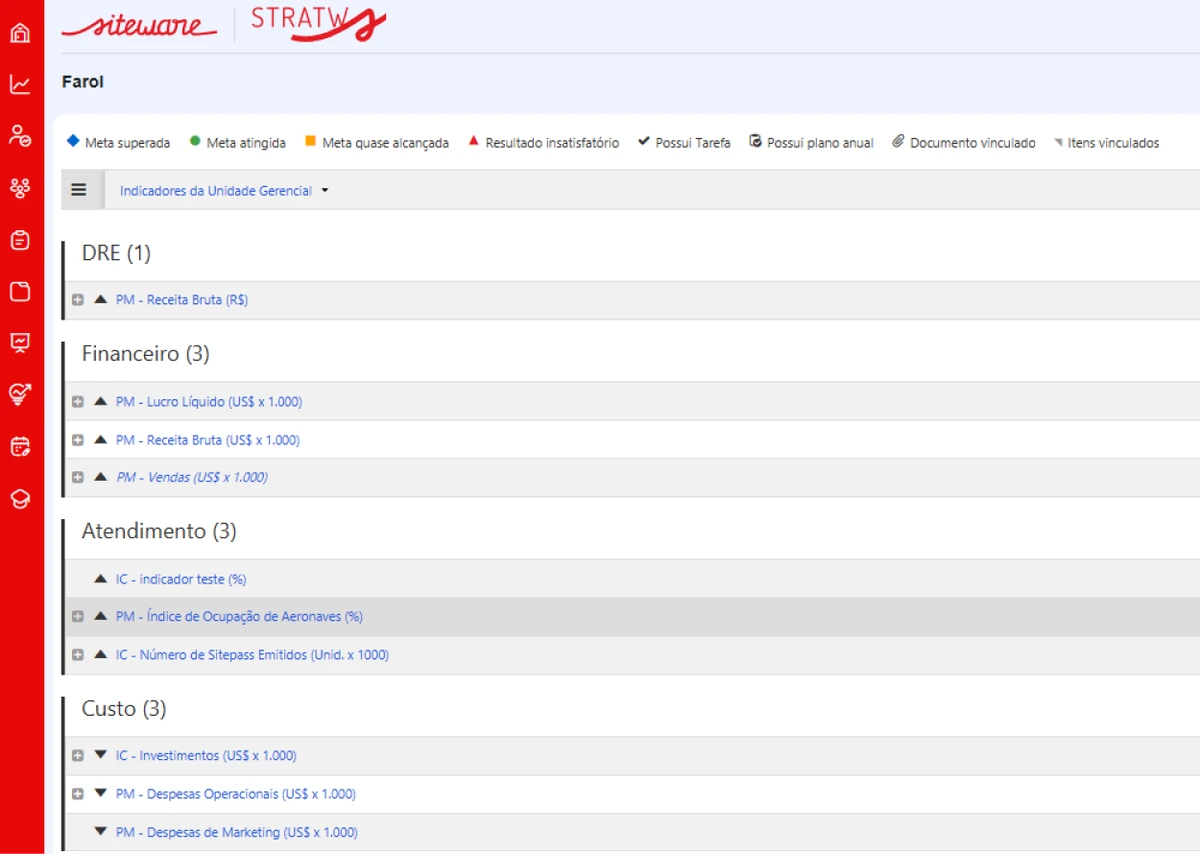This screenshot has height=854, width=1200.
Task: Click the up arrow beside indicador teste
Action: coord(100,578)
